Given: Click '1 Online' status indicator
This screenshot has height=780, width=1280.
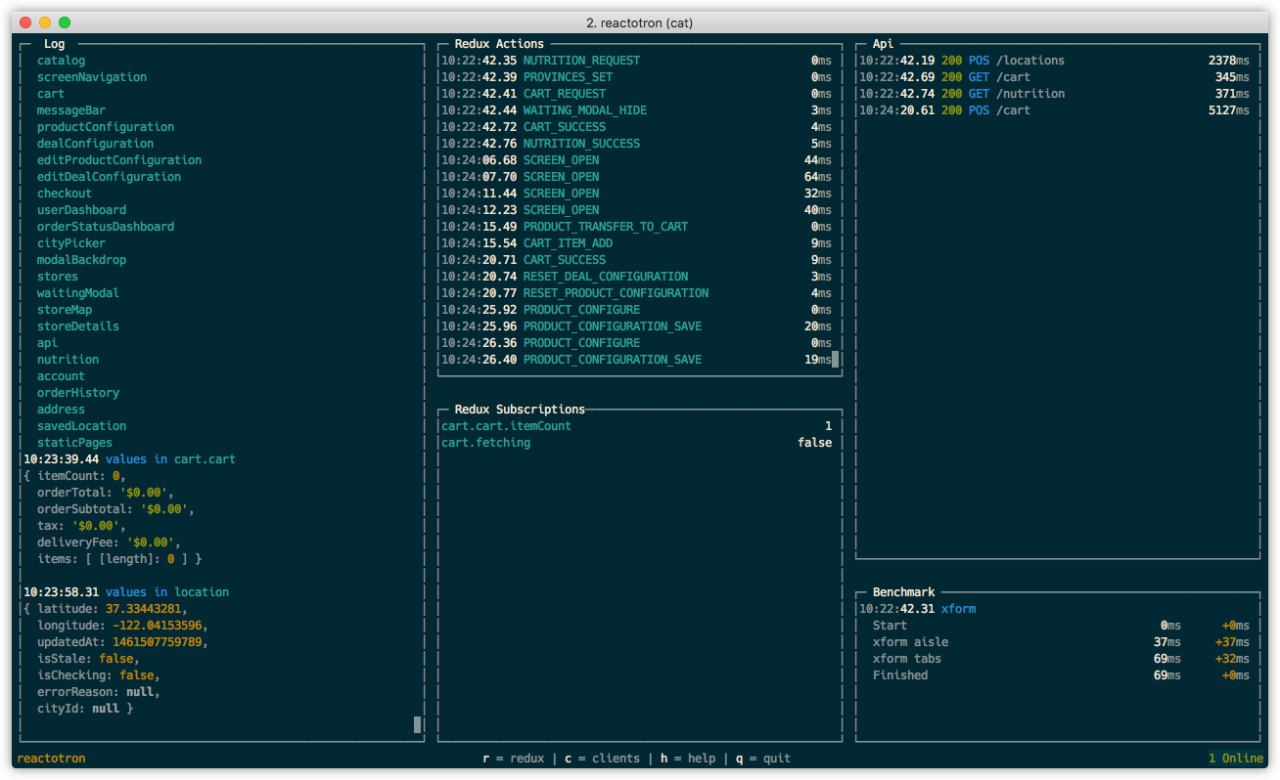Looking at the screenshot, I should point(1235,758).
